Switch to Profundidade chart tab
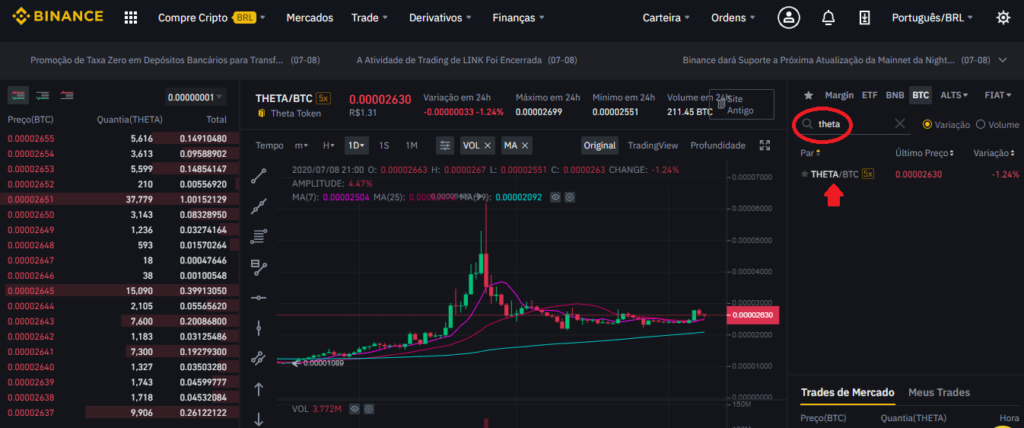The image size is (1024, 428). (718, 145)
